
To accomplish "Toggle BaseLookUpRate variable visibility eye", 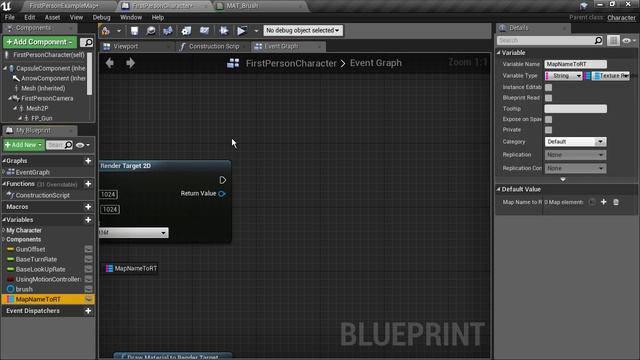I will [88, 269].
